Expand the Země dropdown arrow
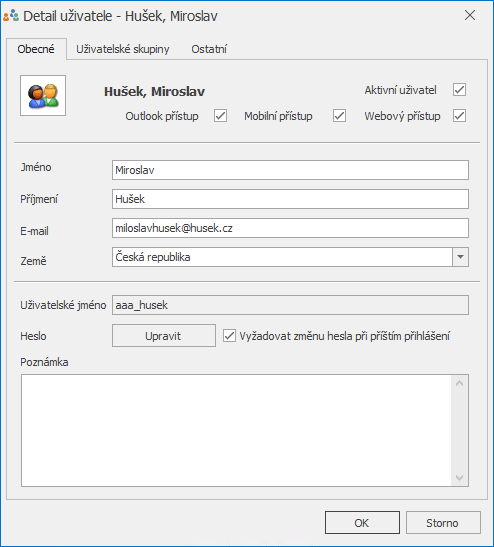The width and height of the screenshot is (494, 547). [x=461, y=257]
